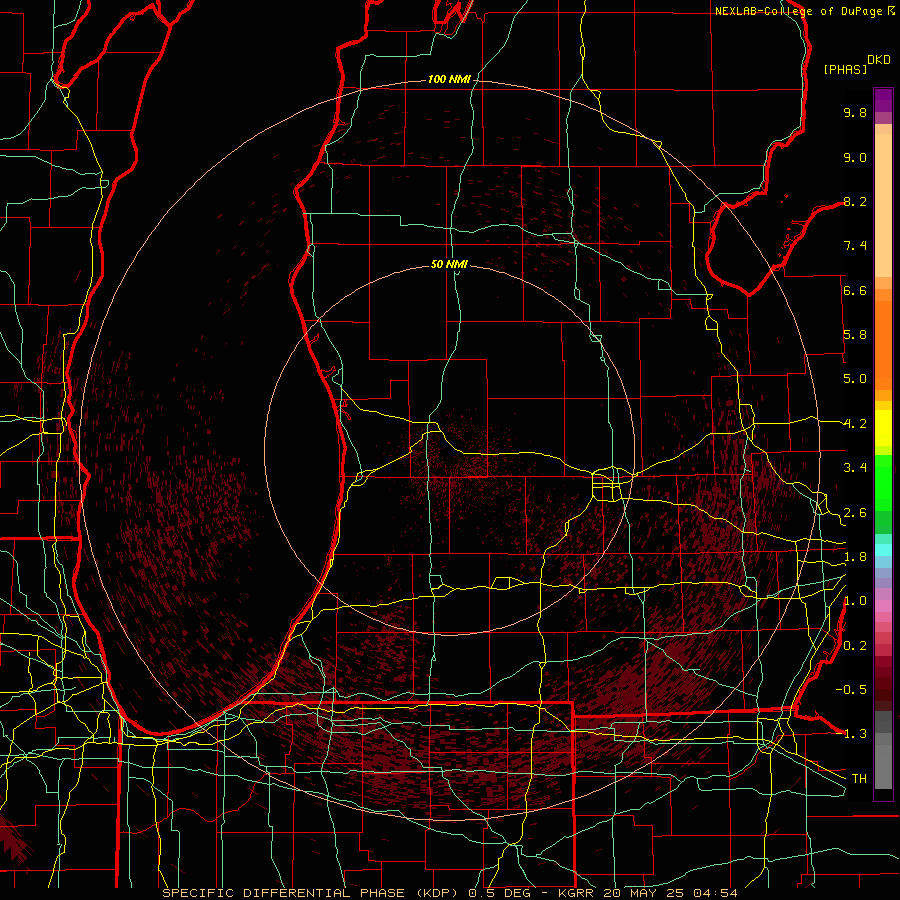Click the 5.0 value on the scale

(x=855, y=379)
